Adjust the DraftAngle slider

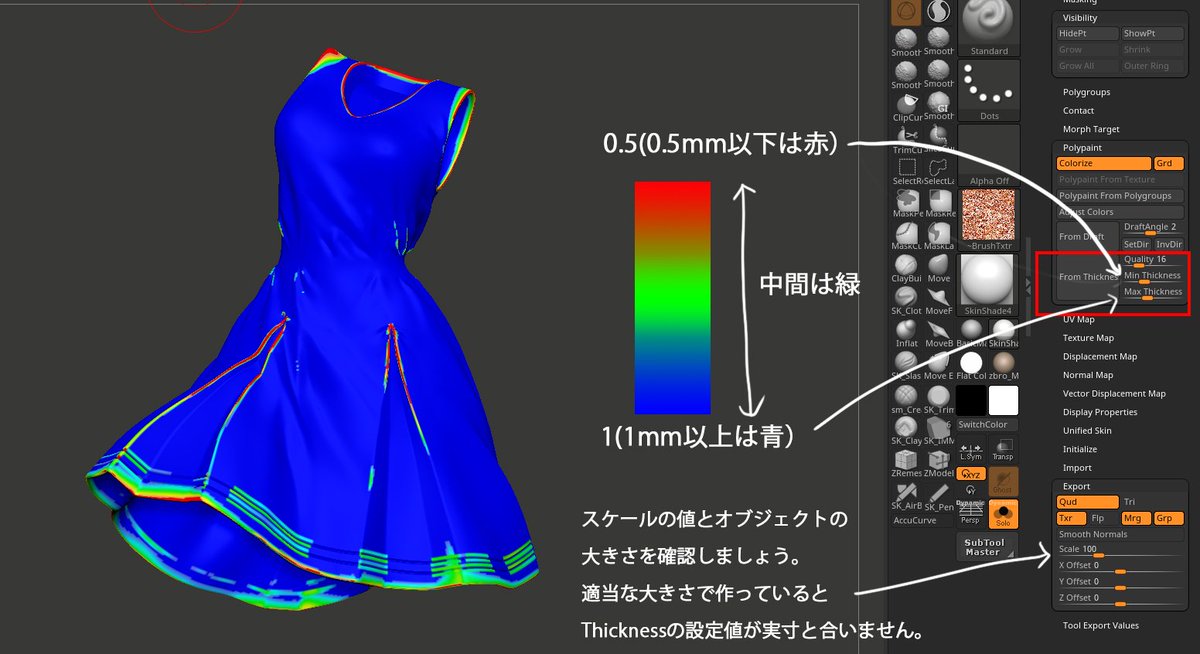1153,228
